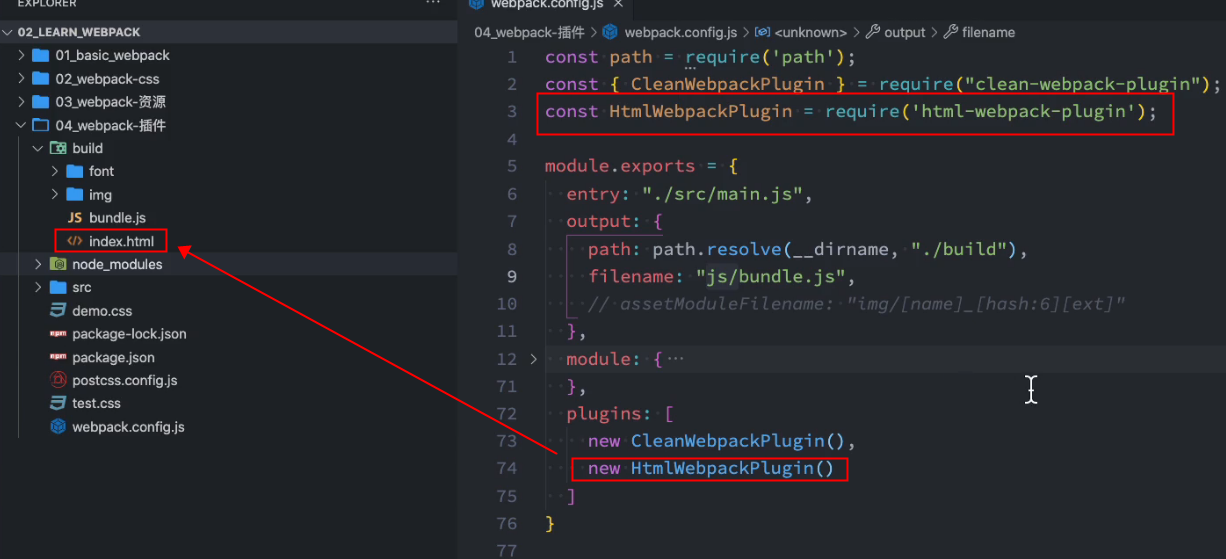Open package.json from the explorer
Image resolution: width=1226 pixels, height=559 pixels.
coord(113,357)
